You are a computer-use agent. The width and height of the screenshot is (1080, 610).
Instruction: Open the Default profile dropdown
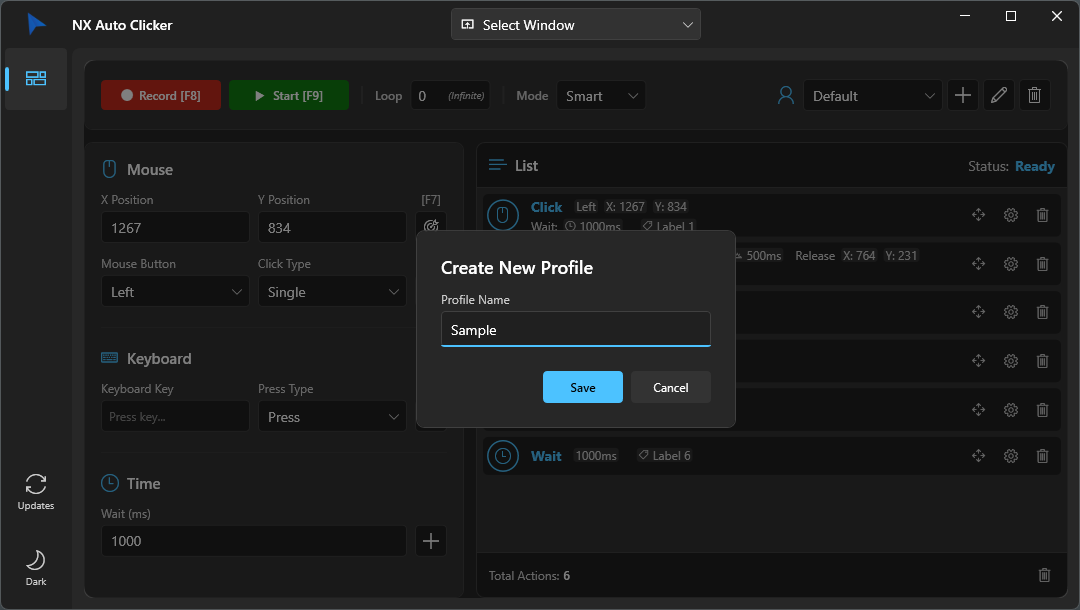click(x=872, y=96)
